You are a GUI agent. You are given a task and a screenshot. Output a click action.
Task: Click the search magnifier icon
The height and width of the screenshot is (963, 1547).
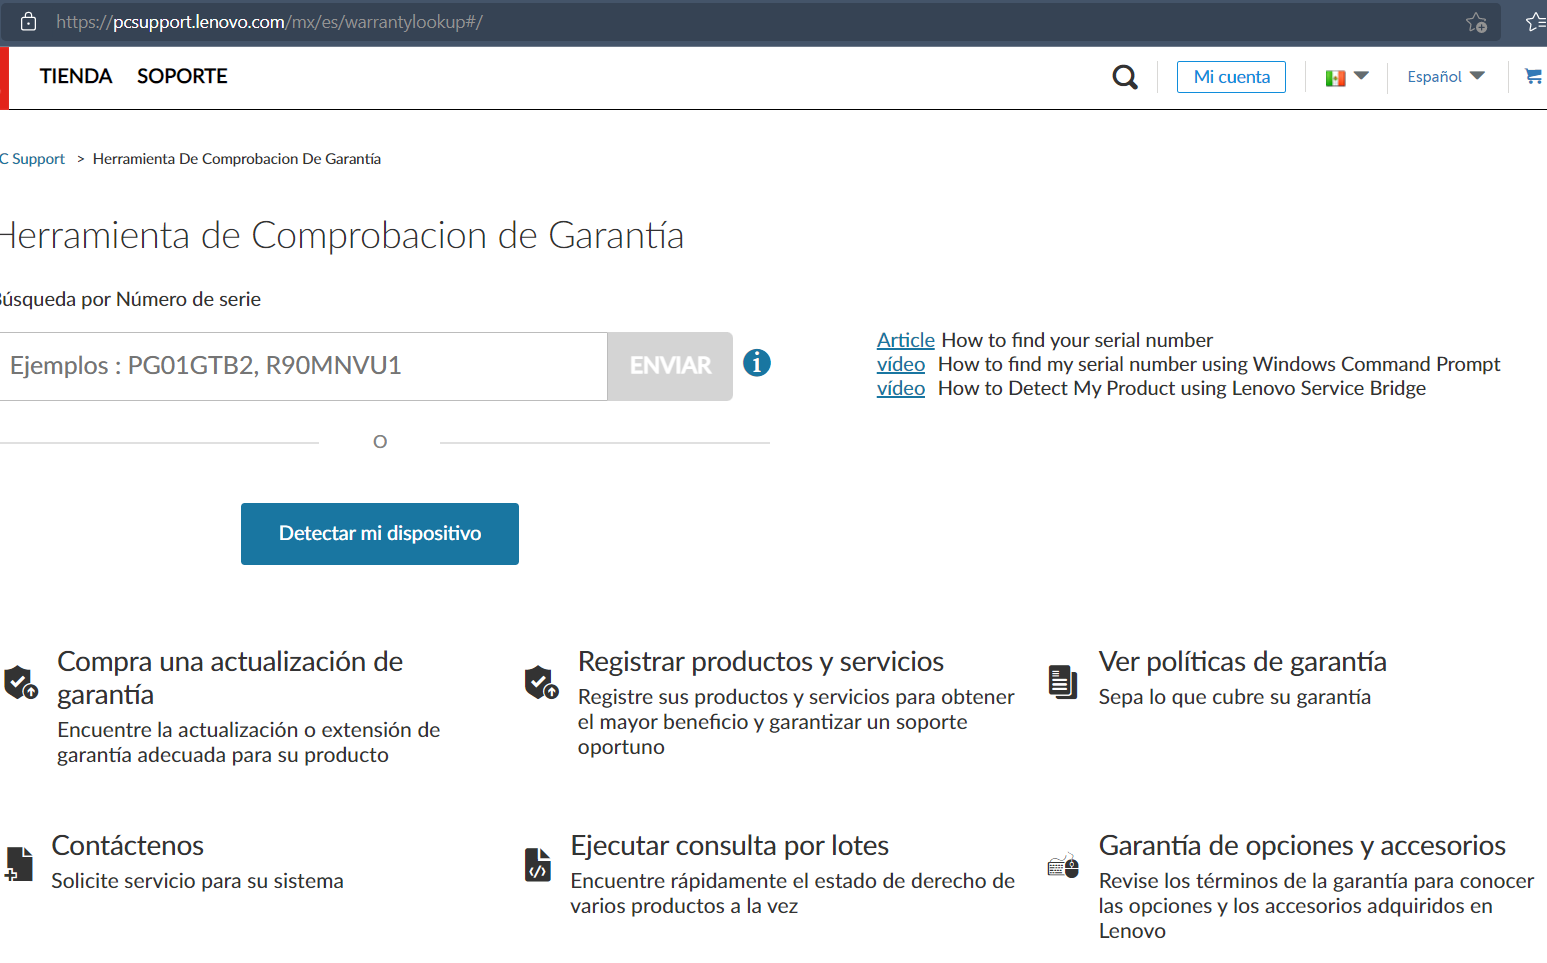(x=1125, y=77)
